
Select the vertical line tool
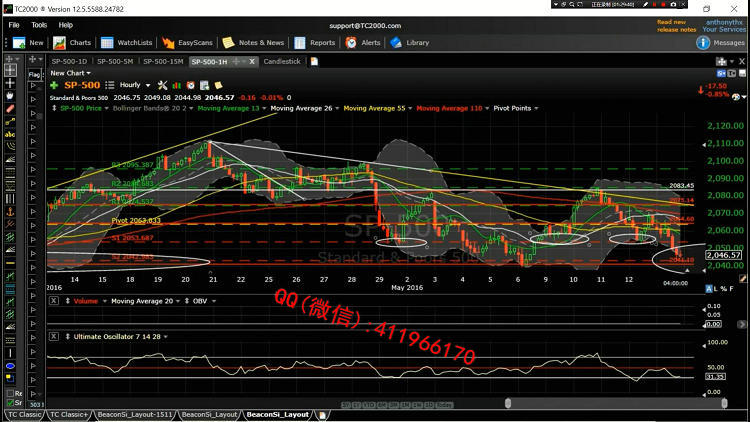click(x=10, y=353)
